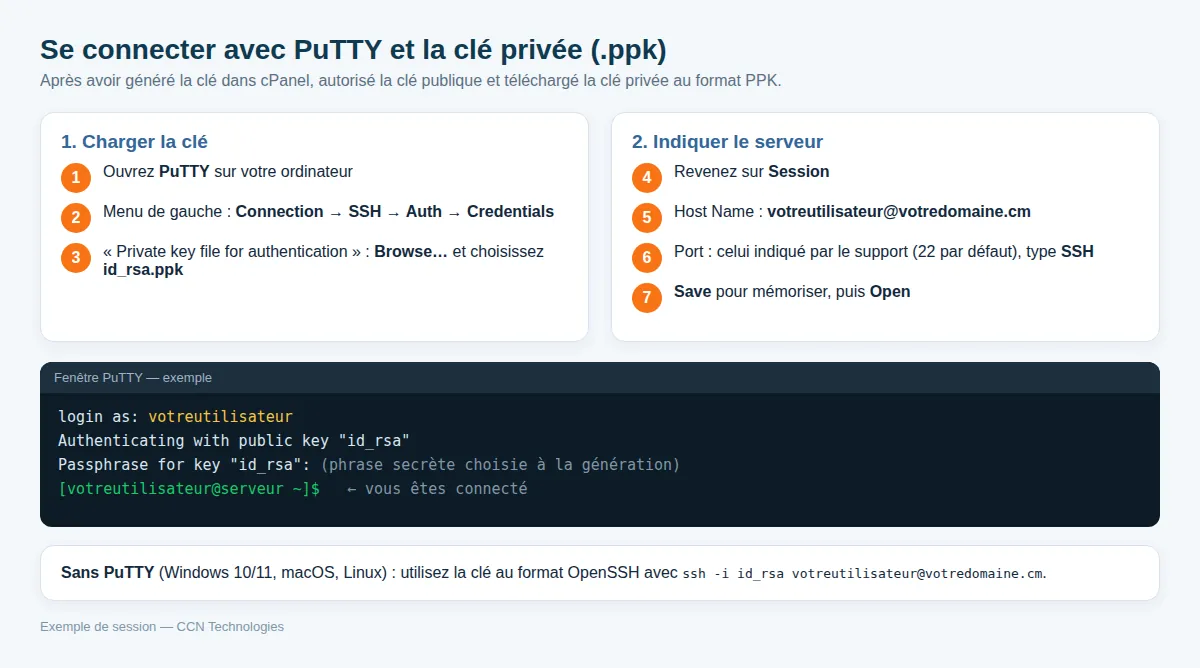
Task: Select heading "2. Indiquer le serveur"
Action: pyautogui.click(x=727, y=142)
